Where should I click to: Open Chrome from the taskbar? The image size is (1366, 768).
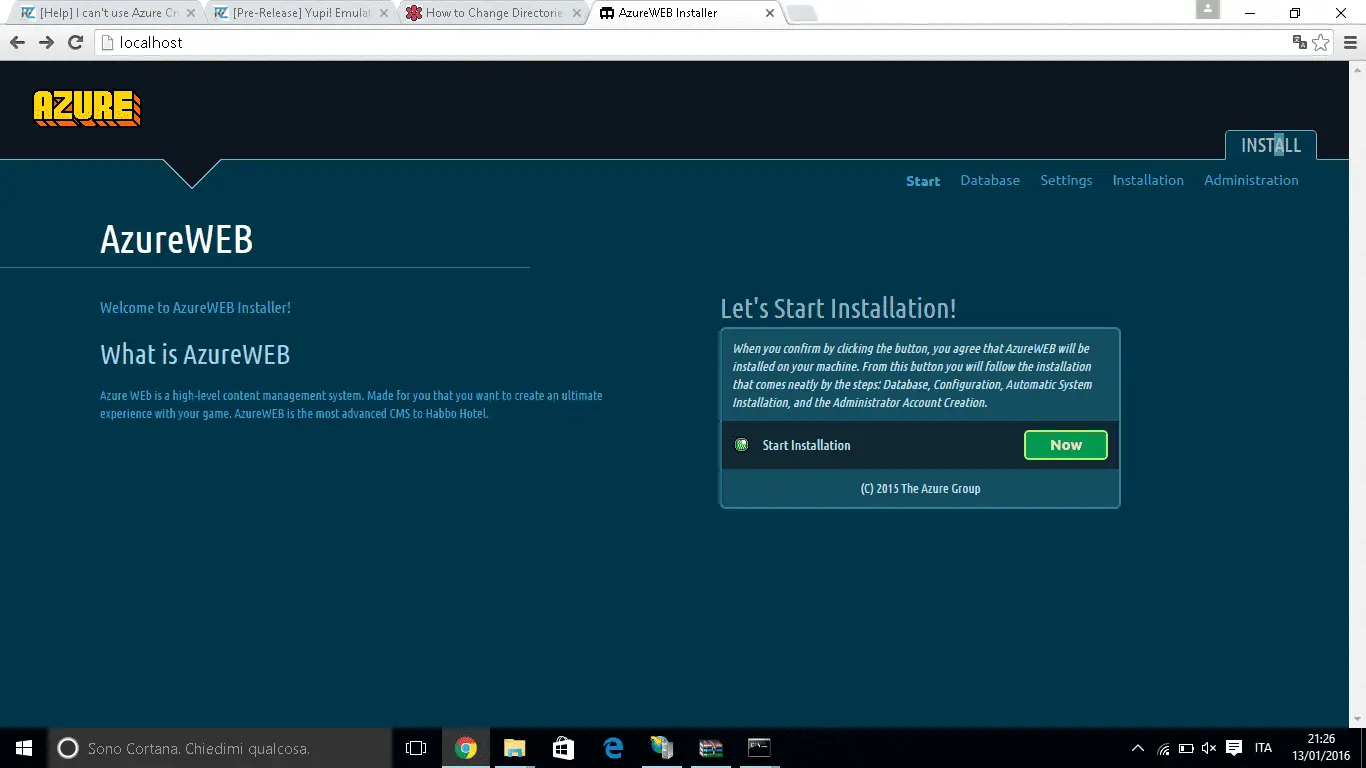(x=465, y=748)
